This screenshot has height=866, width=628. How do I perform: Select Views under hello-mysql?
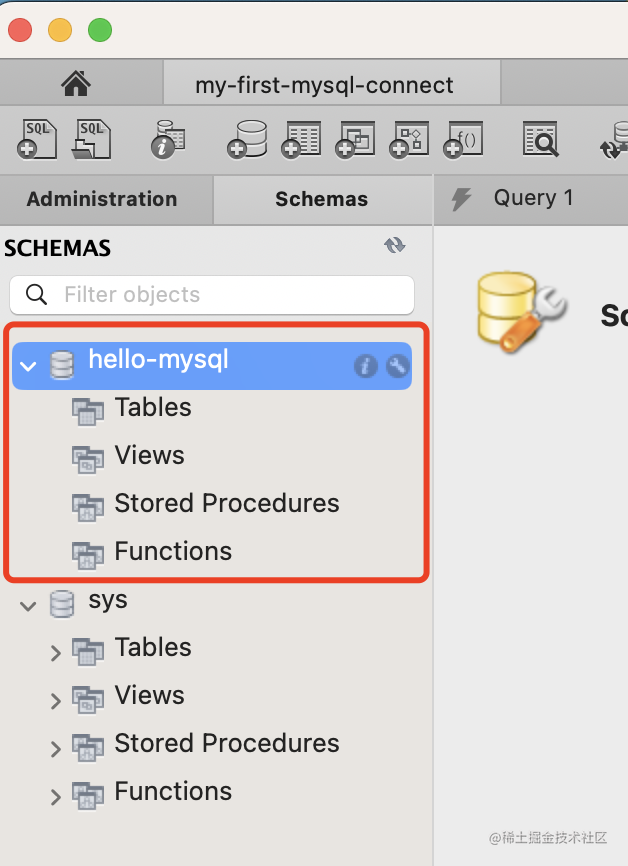[149, 456]
